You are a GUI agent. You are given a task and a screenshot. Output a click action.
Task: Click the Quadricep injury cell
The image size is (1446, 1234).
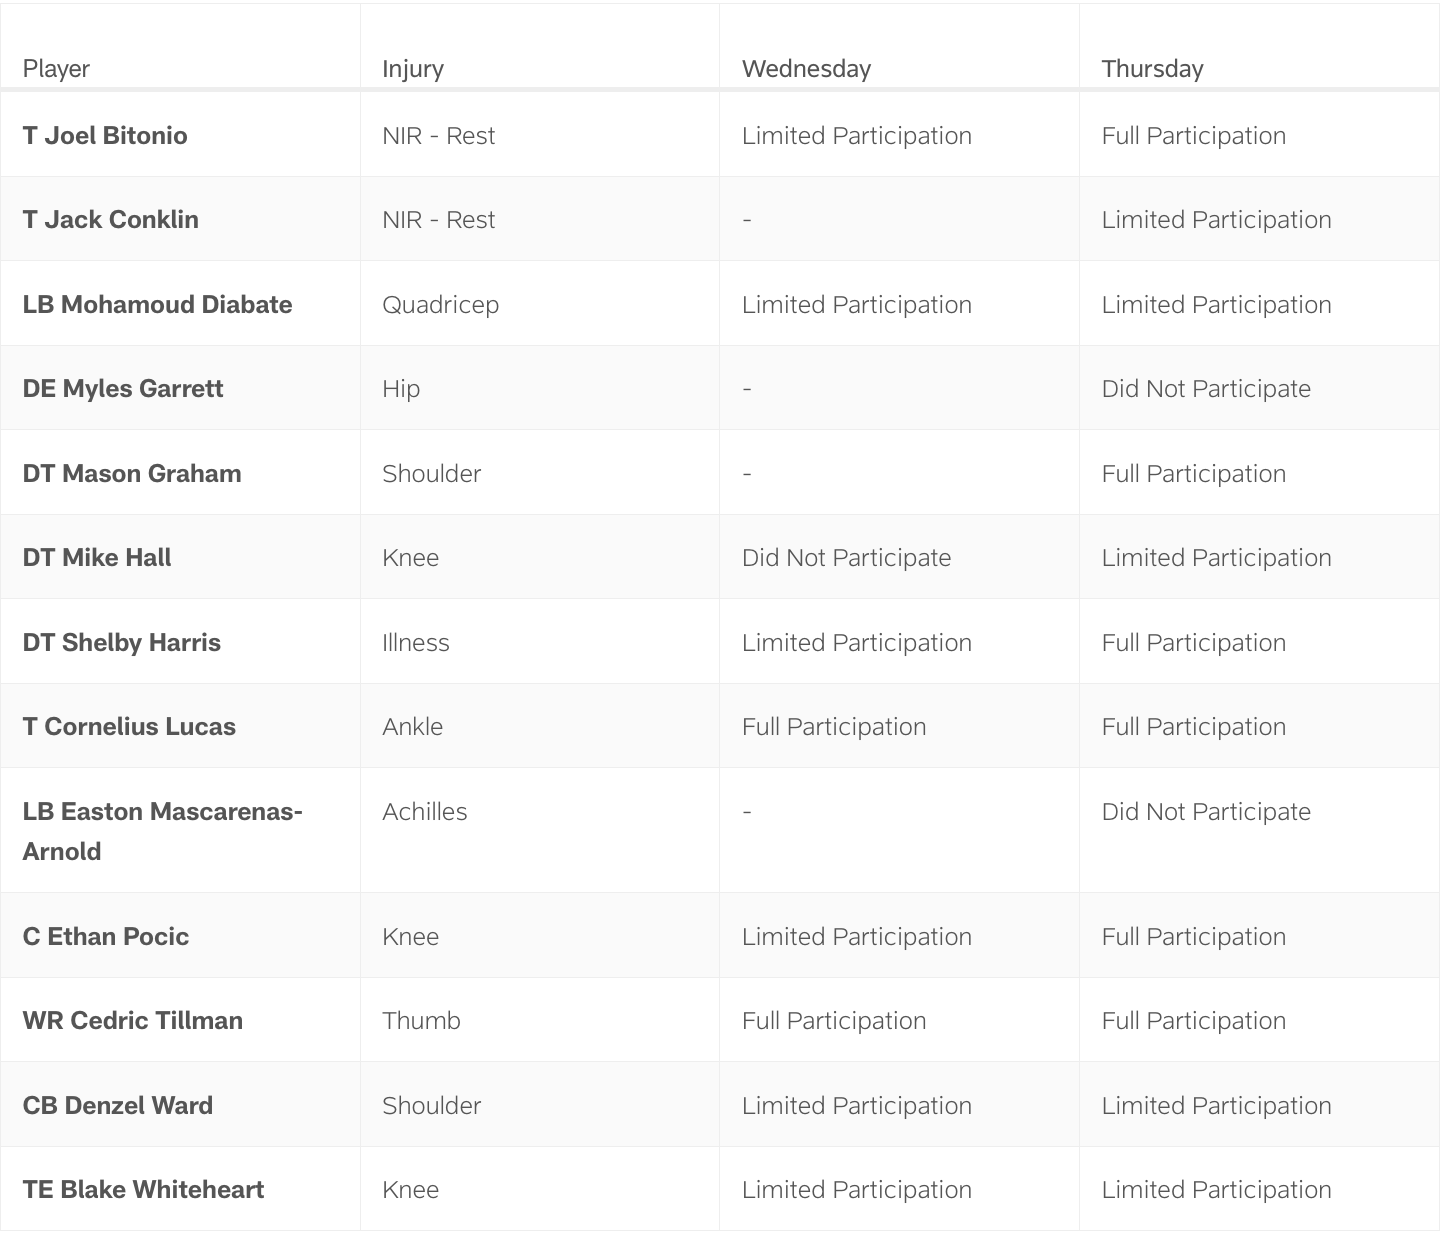[x=440, y=305]
